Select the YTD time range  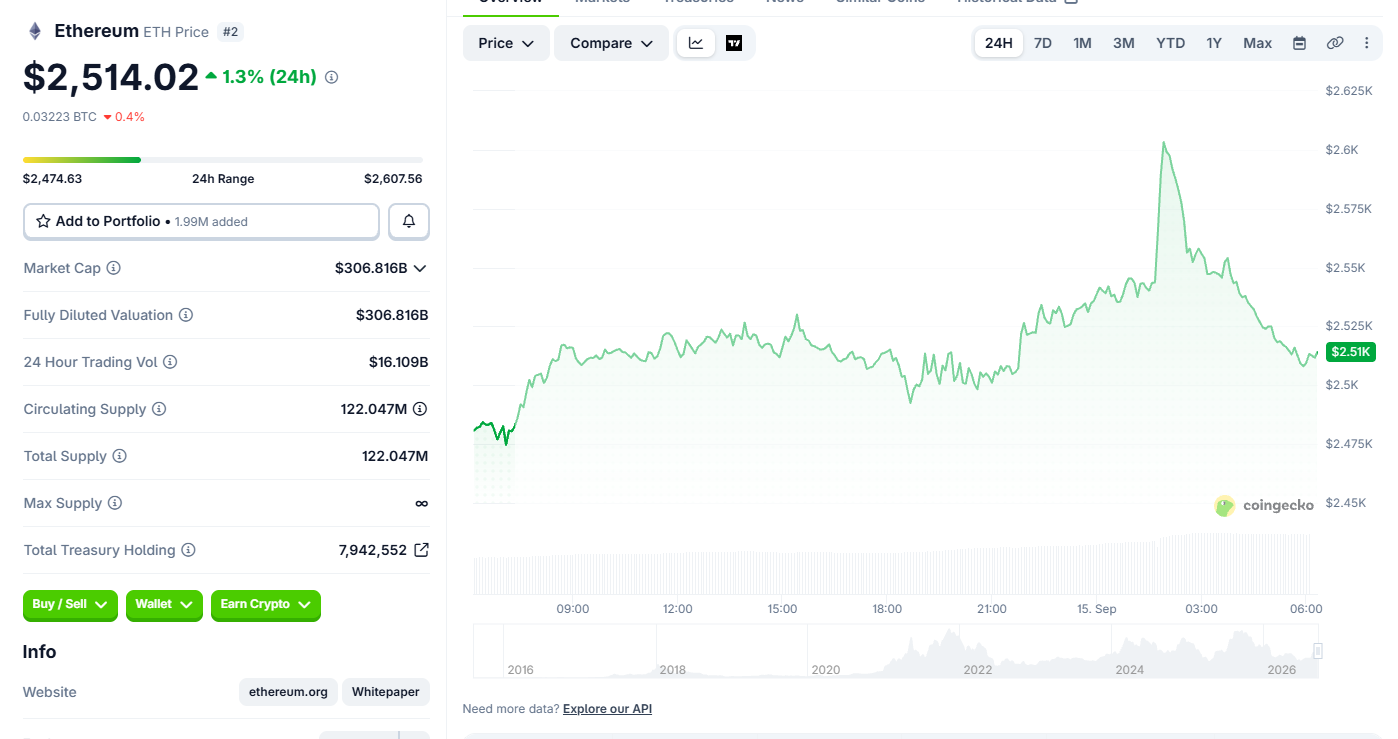(x=1170, y=43)
